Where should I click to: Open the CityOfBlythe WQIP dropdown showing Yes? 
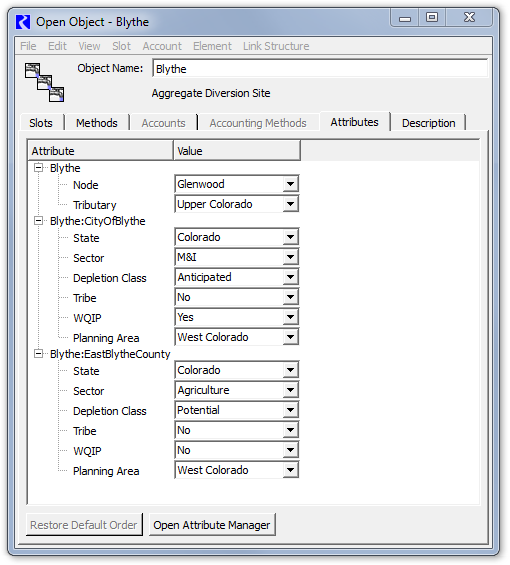(x=236, y=317)
